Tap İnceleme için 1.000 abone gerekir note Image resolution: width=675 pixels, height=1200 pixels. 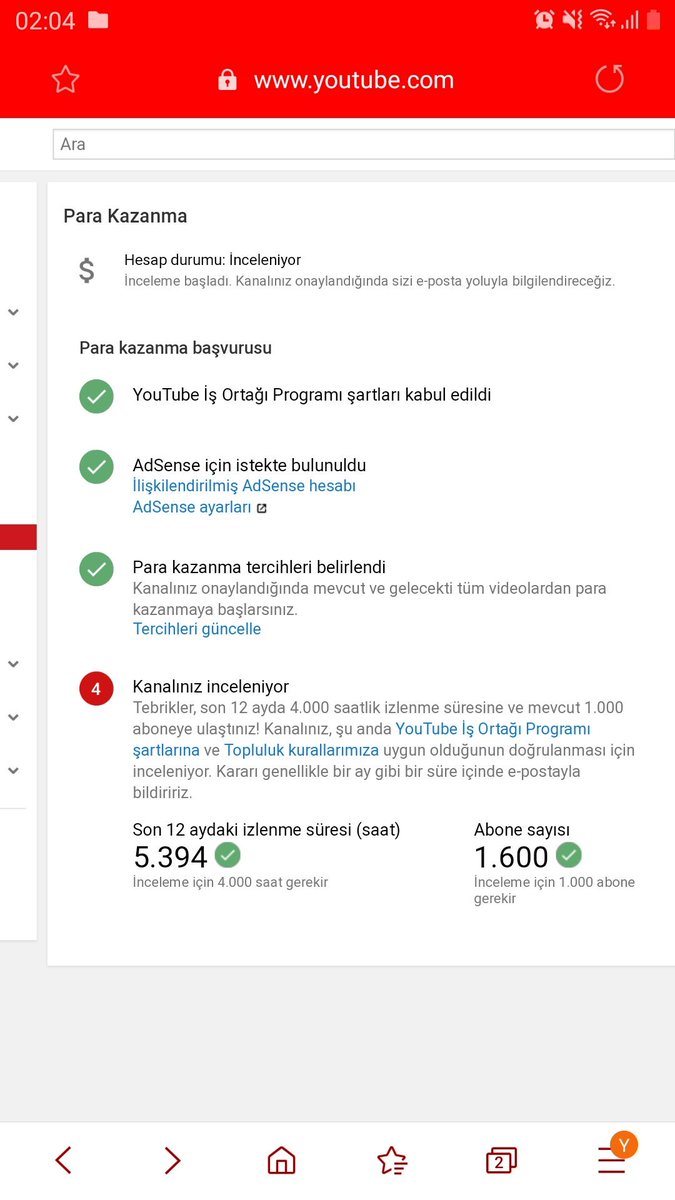coord(554,890)
